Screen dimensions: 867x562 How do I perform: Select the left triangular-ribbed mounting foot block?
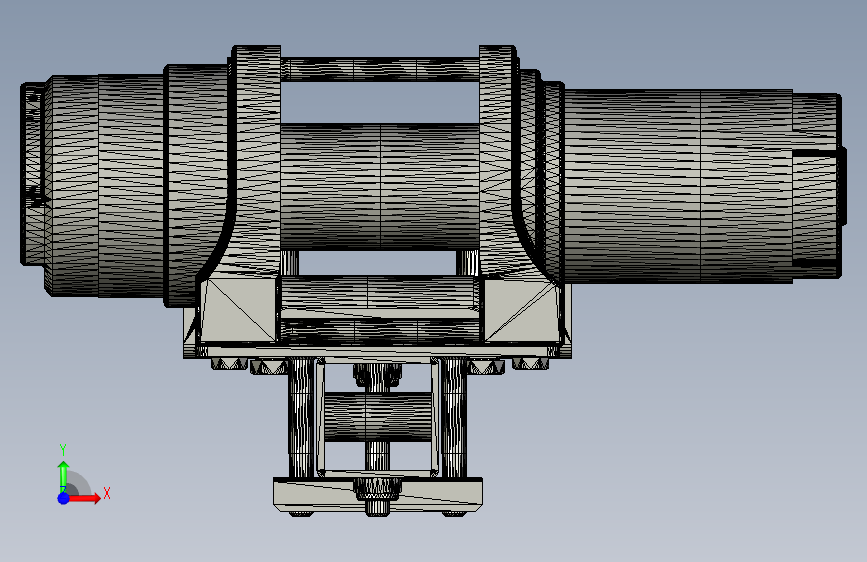coord(237,309)
